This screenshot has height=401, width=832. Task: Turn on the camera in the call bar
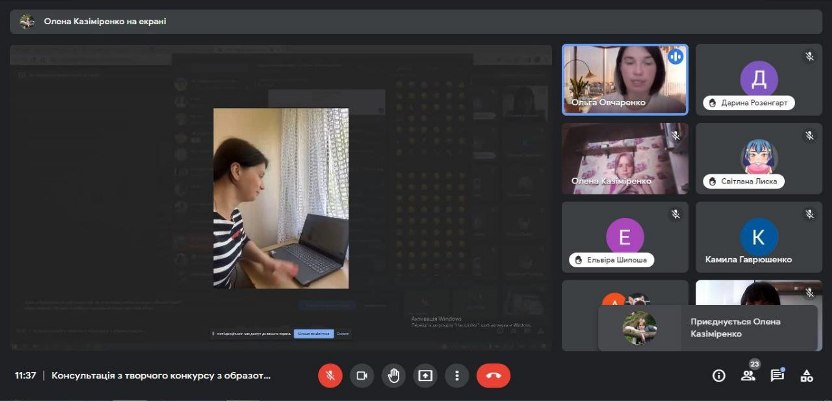362,376
